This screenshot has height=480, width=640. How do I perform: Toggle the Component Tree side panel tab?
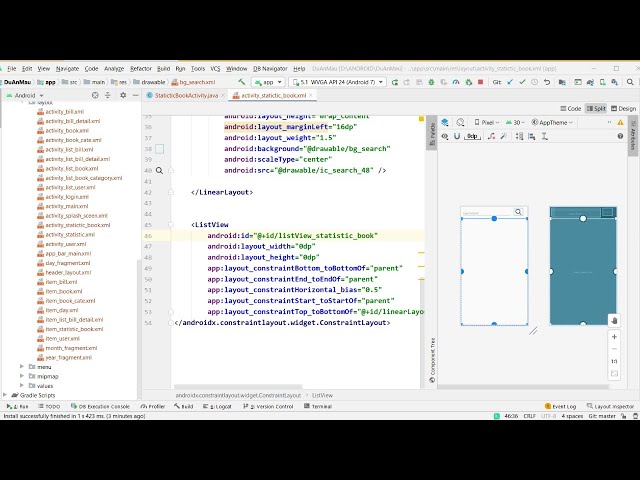(432, 360)
